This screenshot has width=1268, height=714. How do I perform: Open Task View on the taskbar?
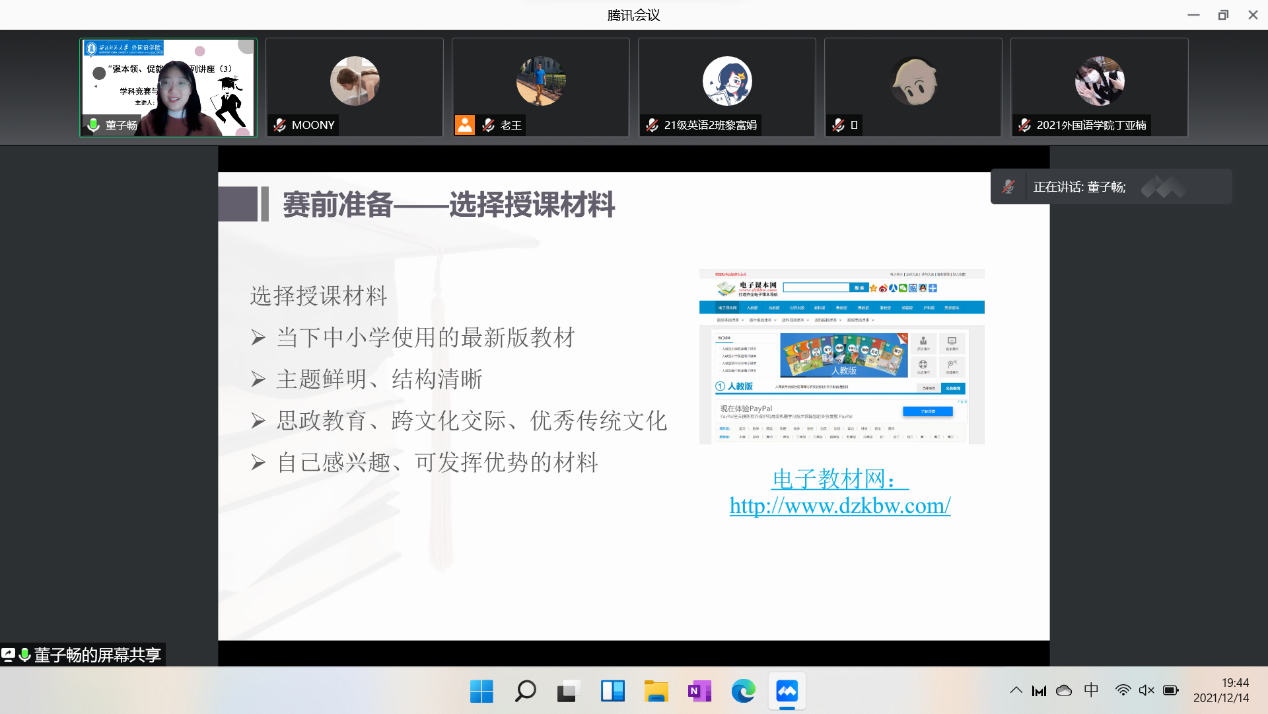569,691
